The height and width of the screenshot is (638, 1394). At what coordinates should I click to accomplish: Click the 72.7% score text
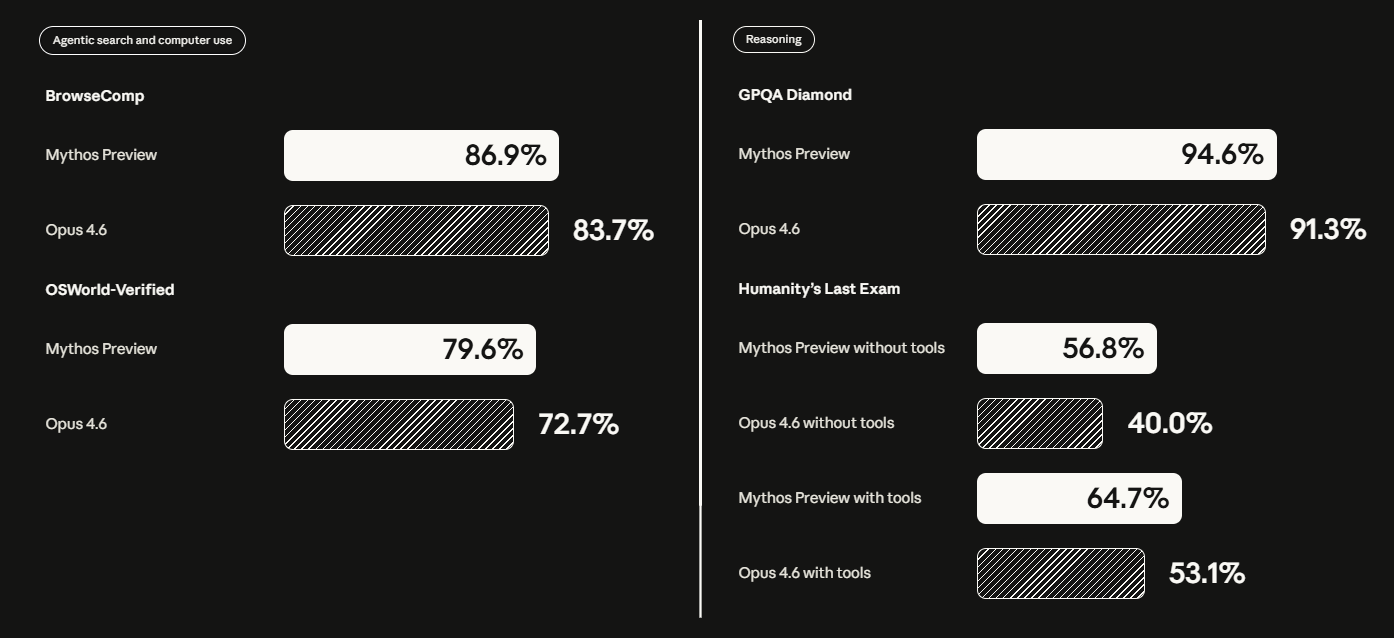[x=578, y=424]
